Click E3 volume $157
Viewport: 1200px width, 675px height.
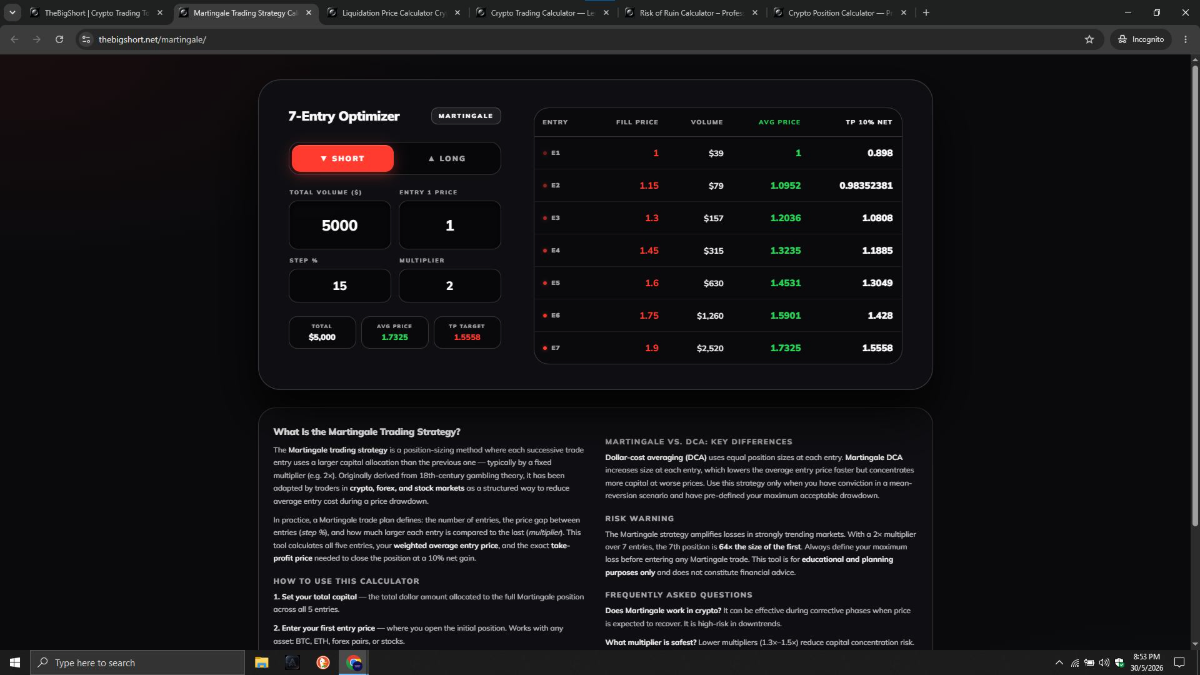point(713,218)
